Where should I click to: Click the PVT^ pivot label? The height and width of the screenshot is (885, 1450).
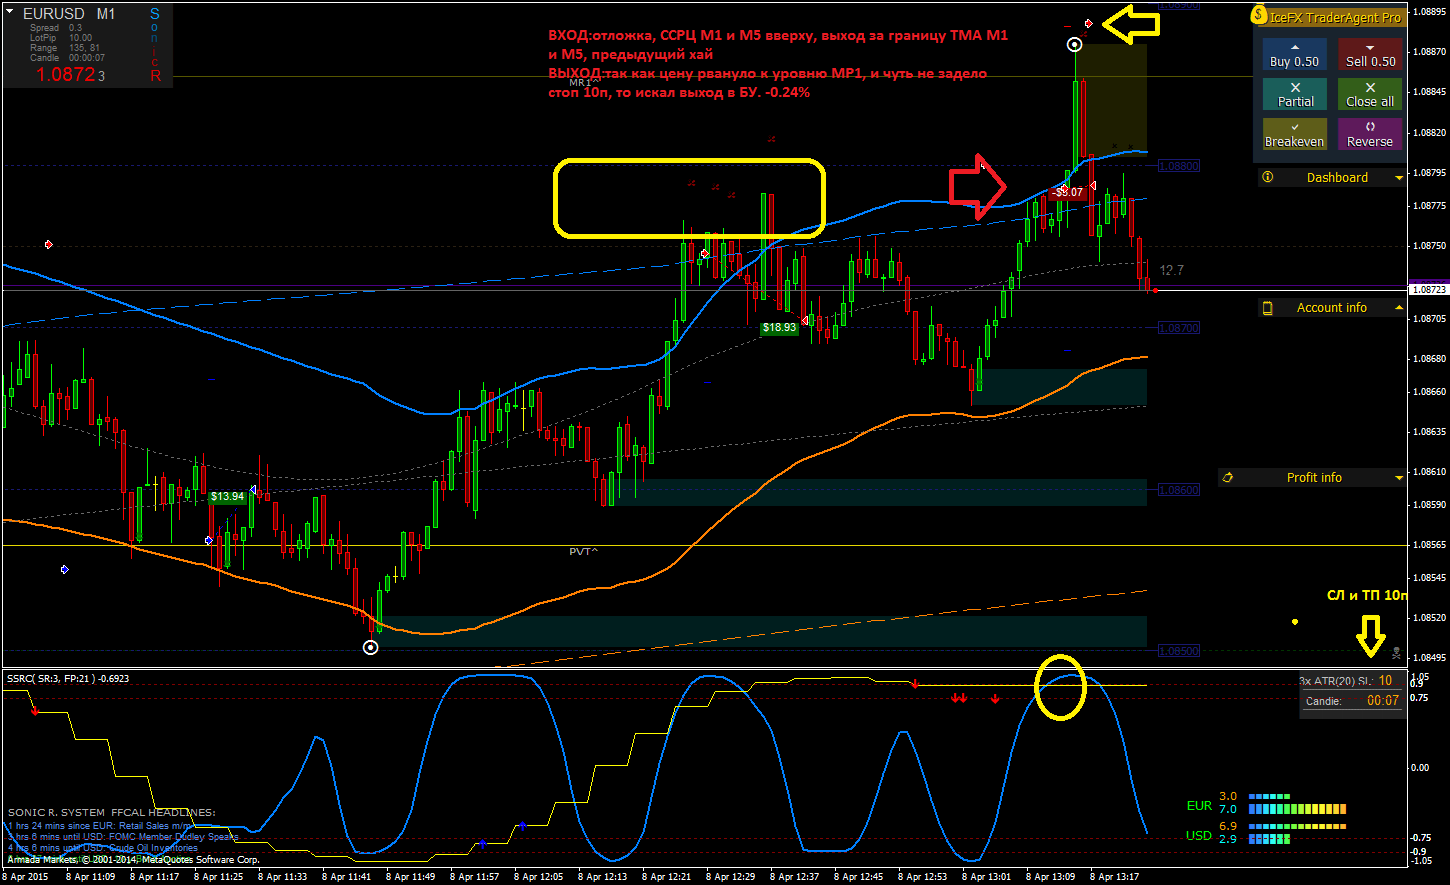(583, 551)
